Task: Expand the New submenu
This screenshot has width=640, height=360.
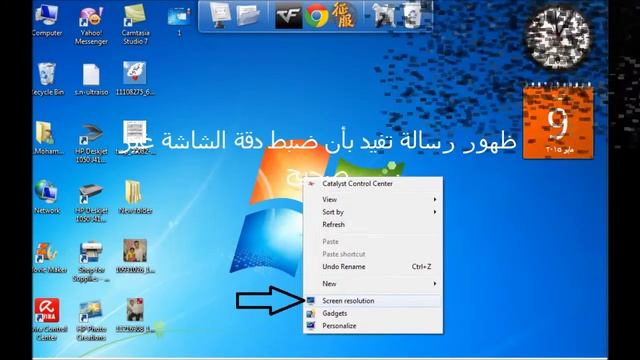Action: point(373,283)
